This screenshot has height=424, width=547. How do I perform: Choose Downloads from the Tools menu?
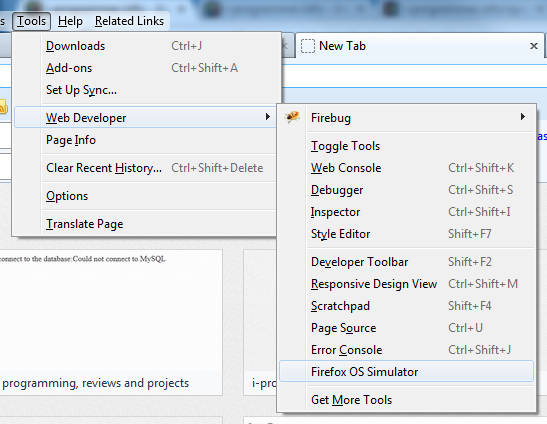tap(146, 46)
